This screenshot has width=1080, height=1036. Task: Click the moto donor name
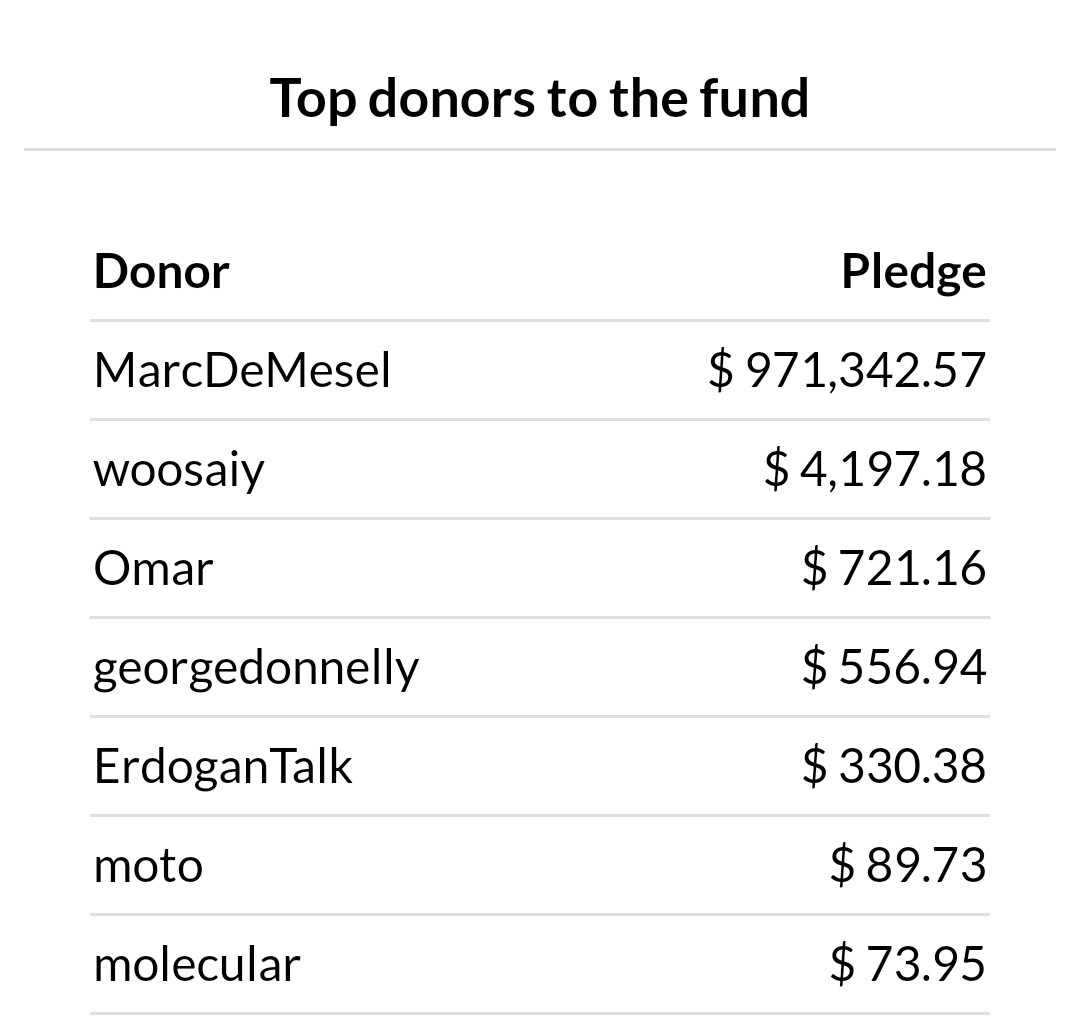tap(148, 867)
